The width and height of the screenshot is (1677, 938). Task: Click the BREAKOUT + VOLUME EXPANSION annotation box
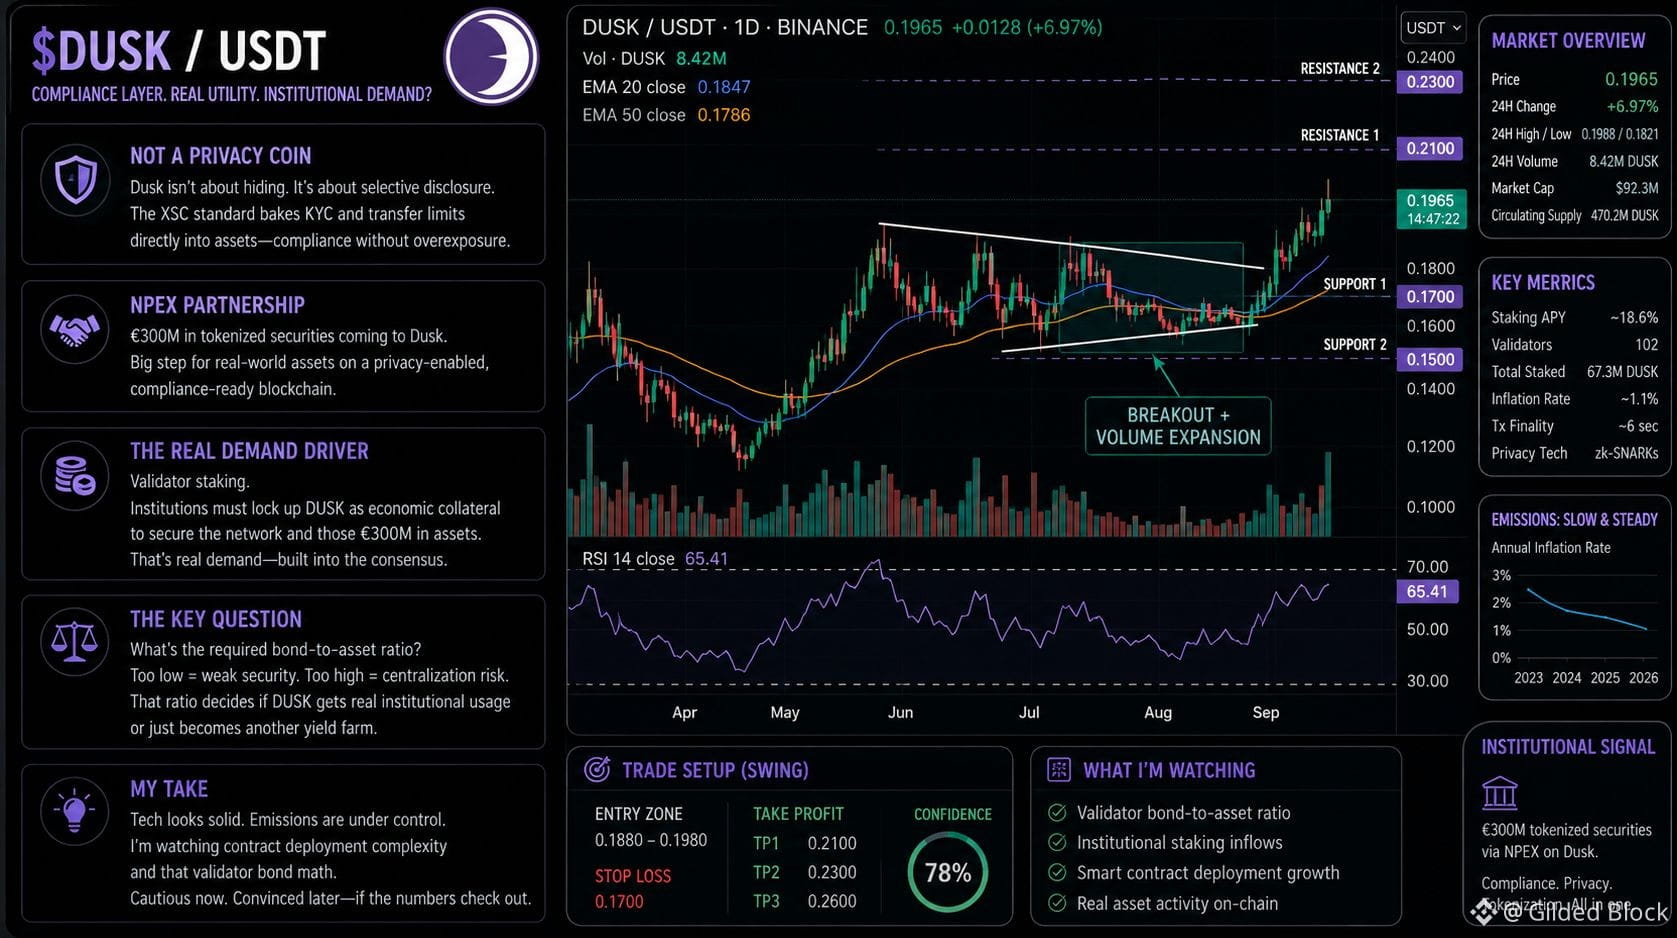coord(1178,426)
